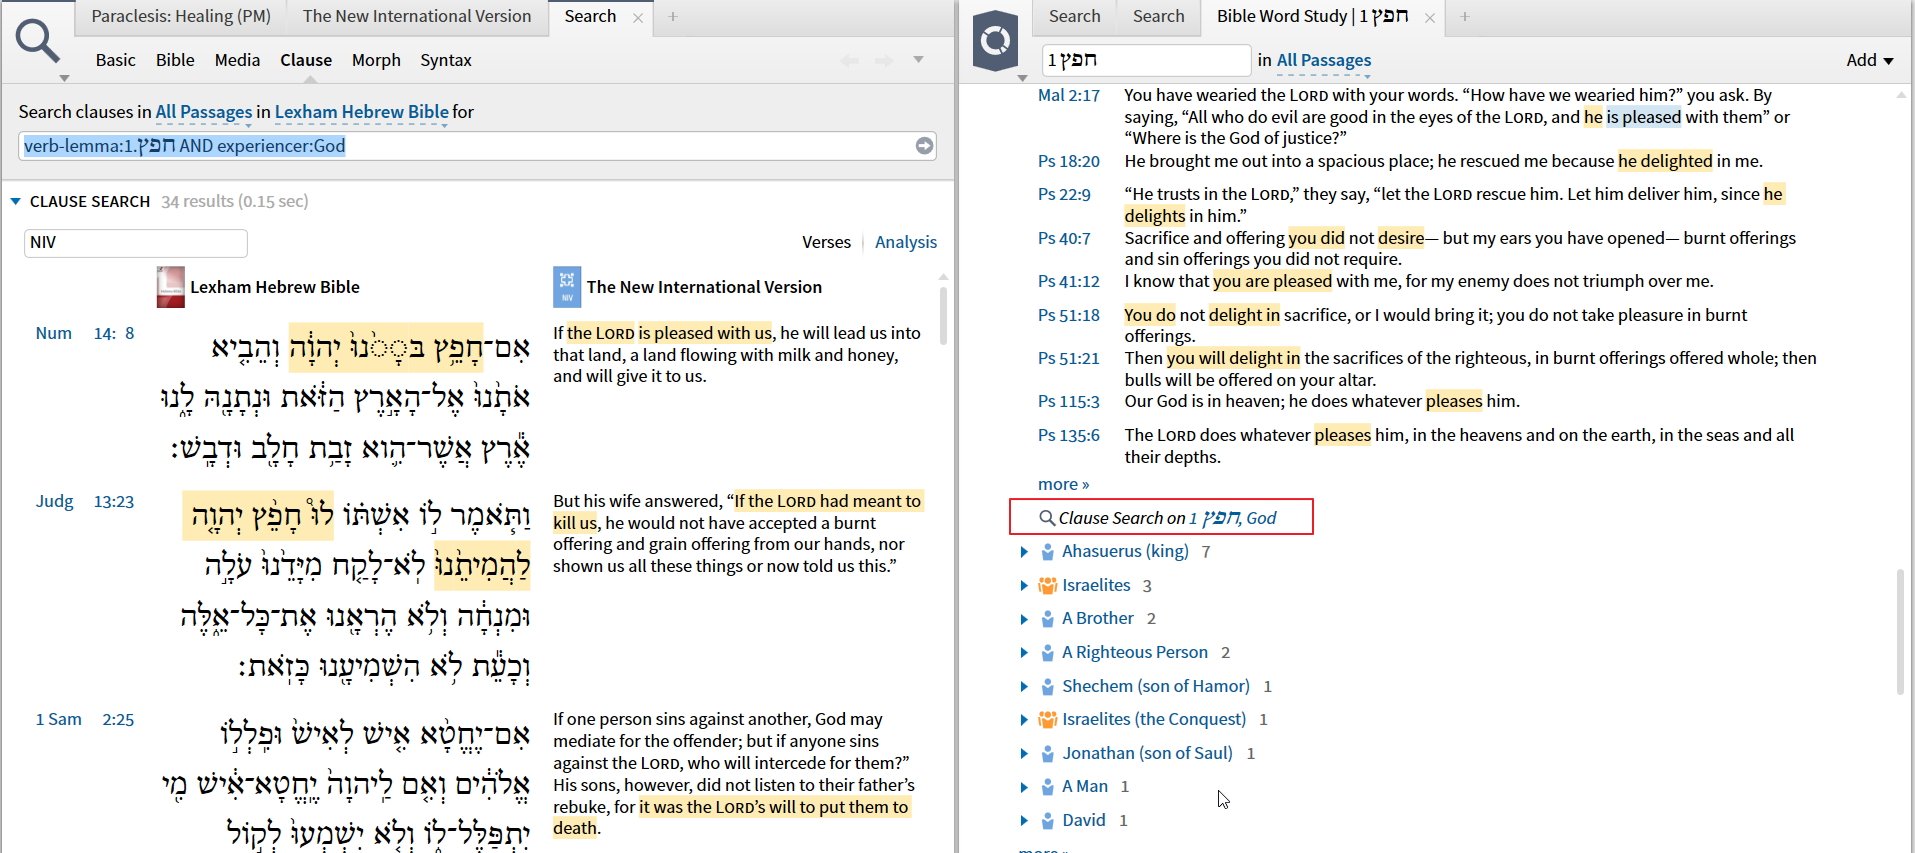Select the Media search type
The image size is (1915, 853).
click(x=237, y=60)
